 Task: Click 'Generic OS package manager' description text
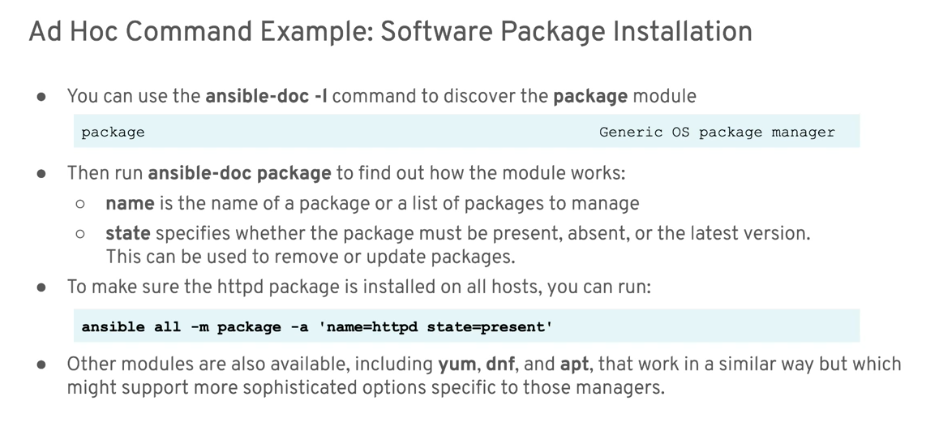(717, 132)
